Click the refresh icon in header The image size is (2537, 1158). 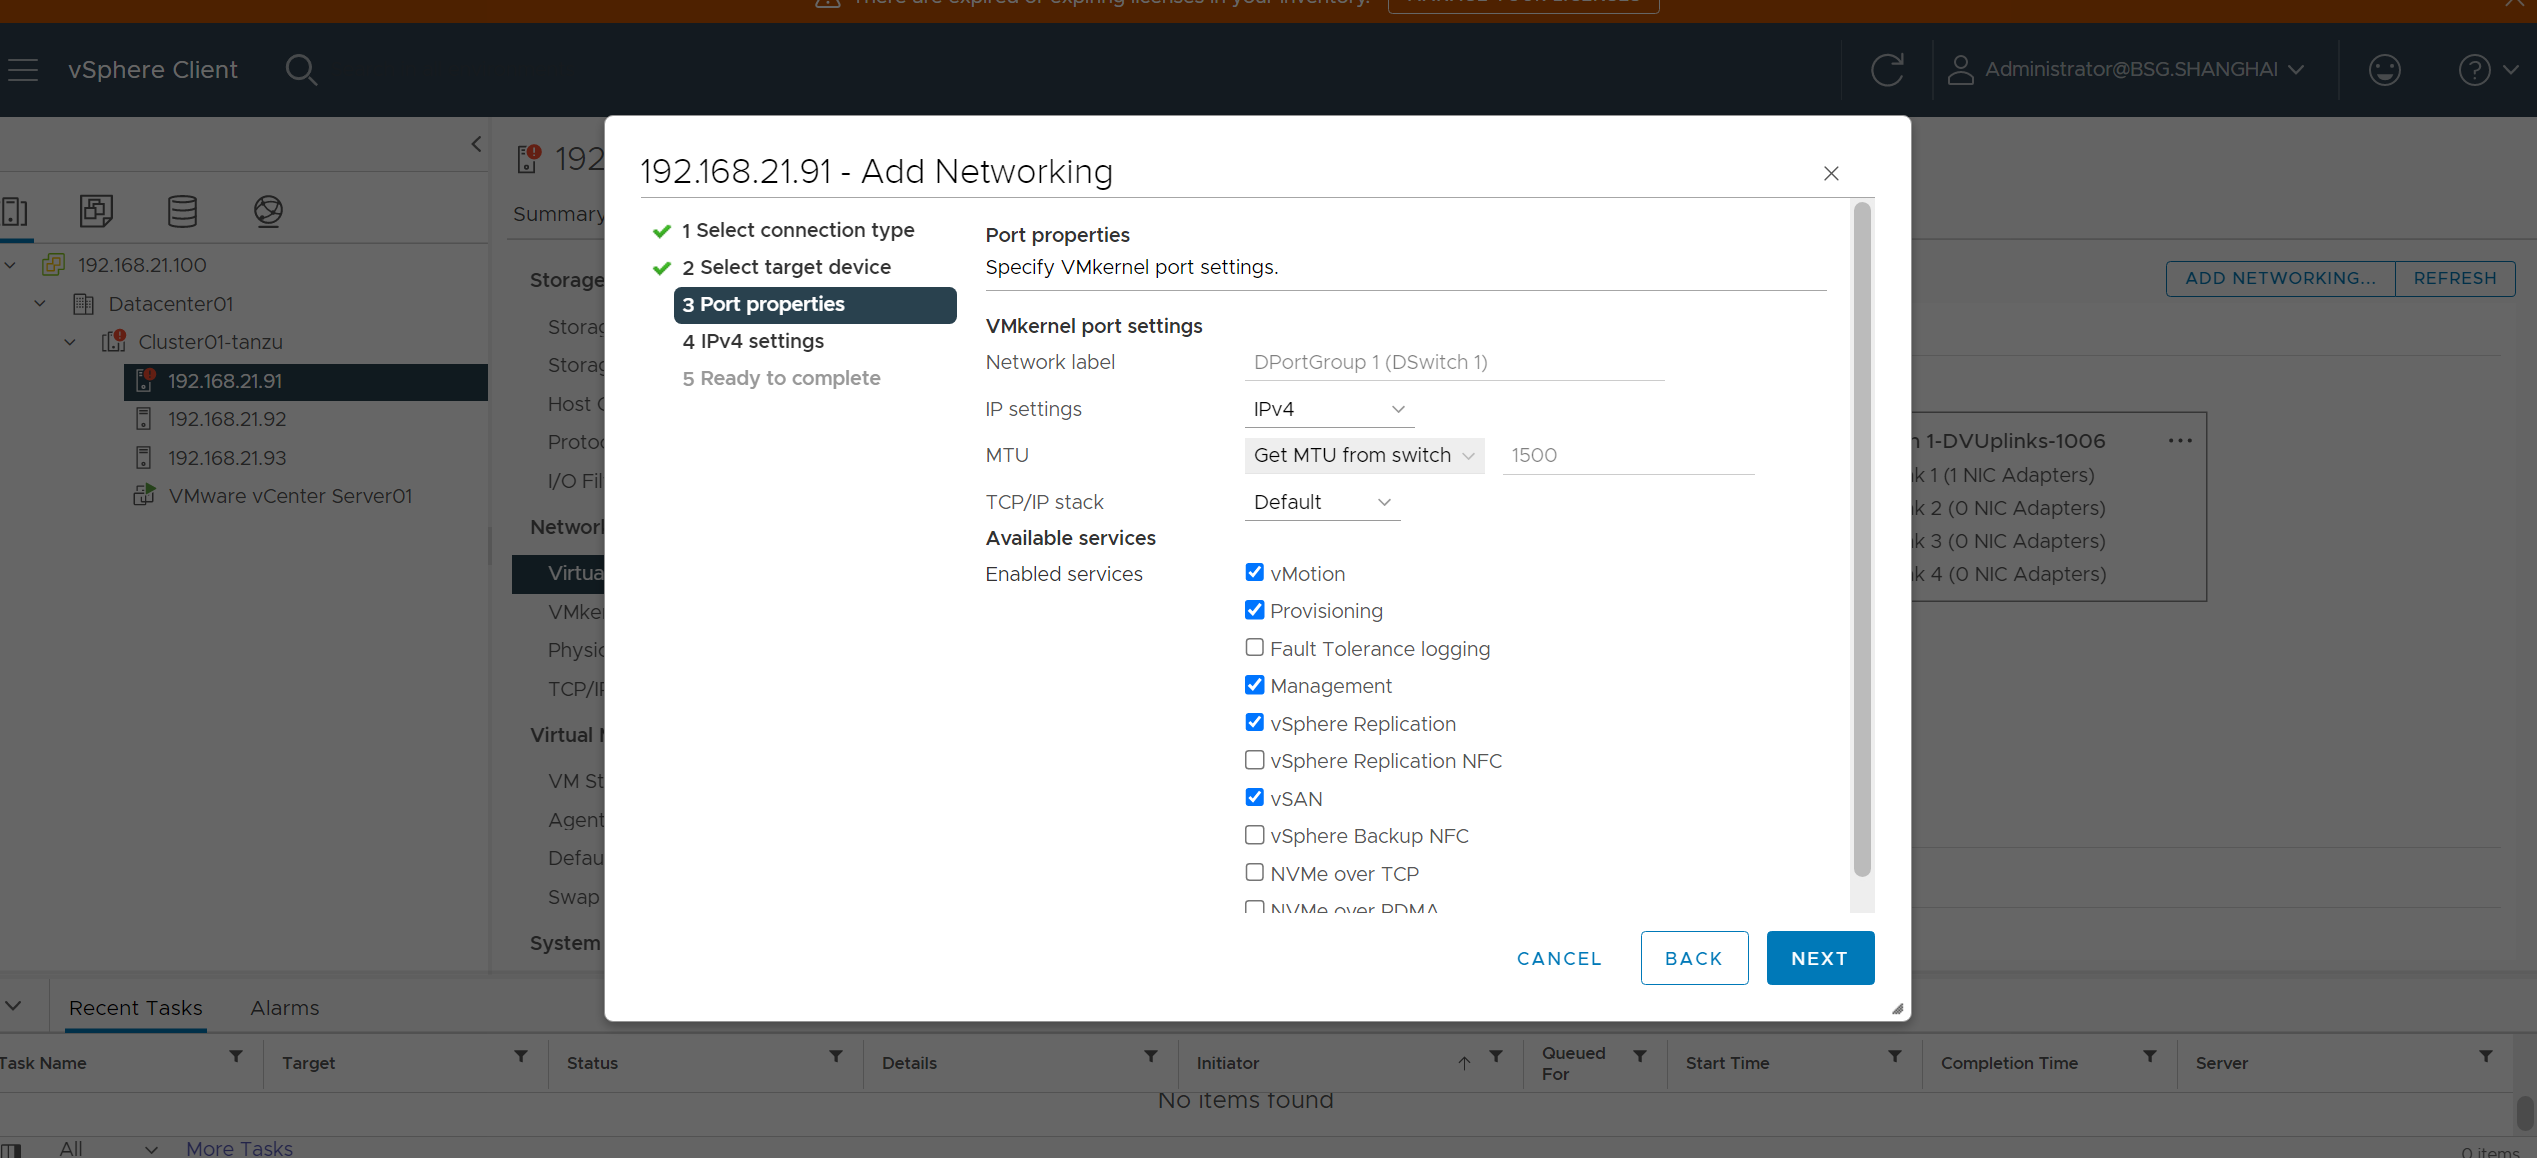[1887, 70]
